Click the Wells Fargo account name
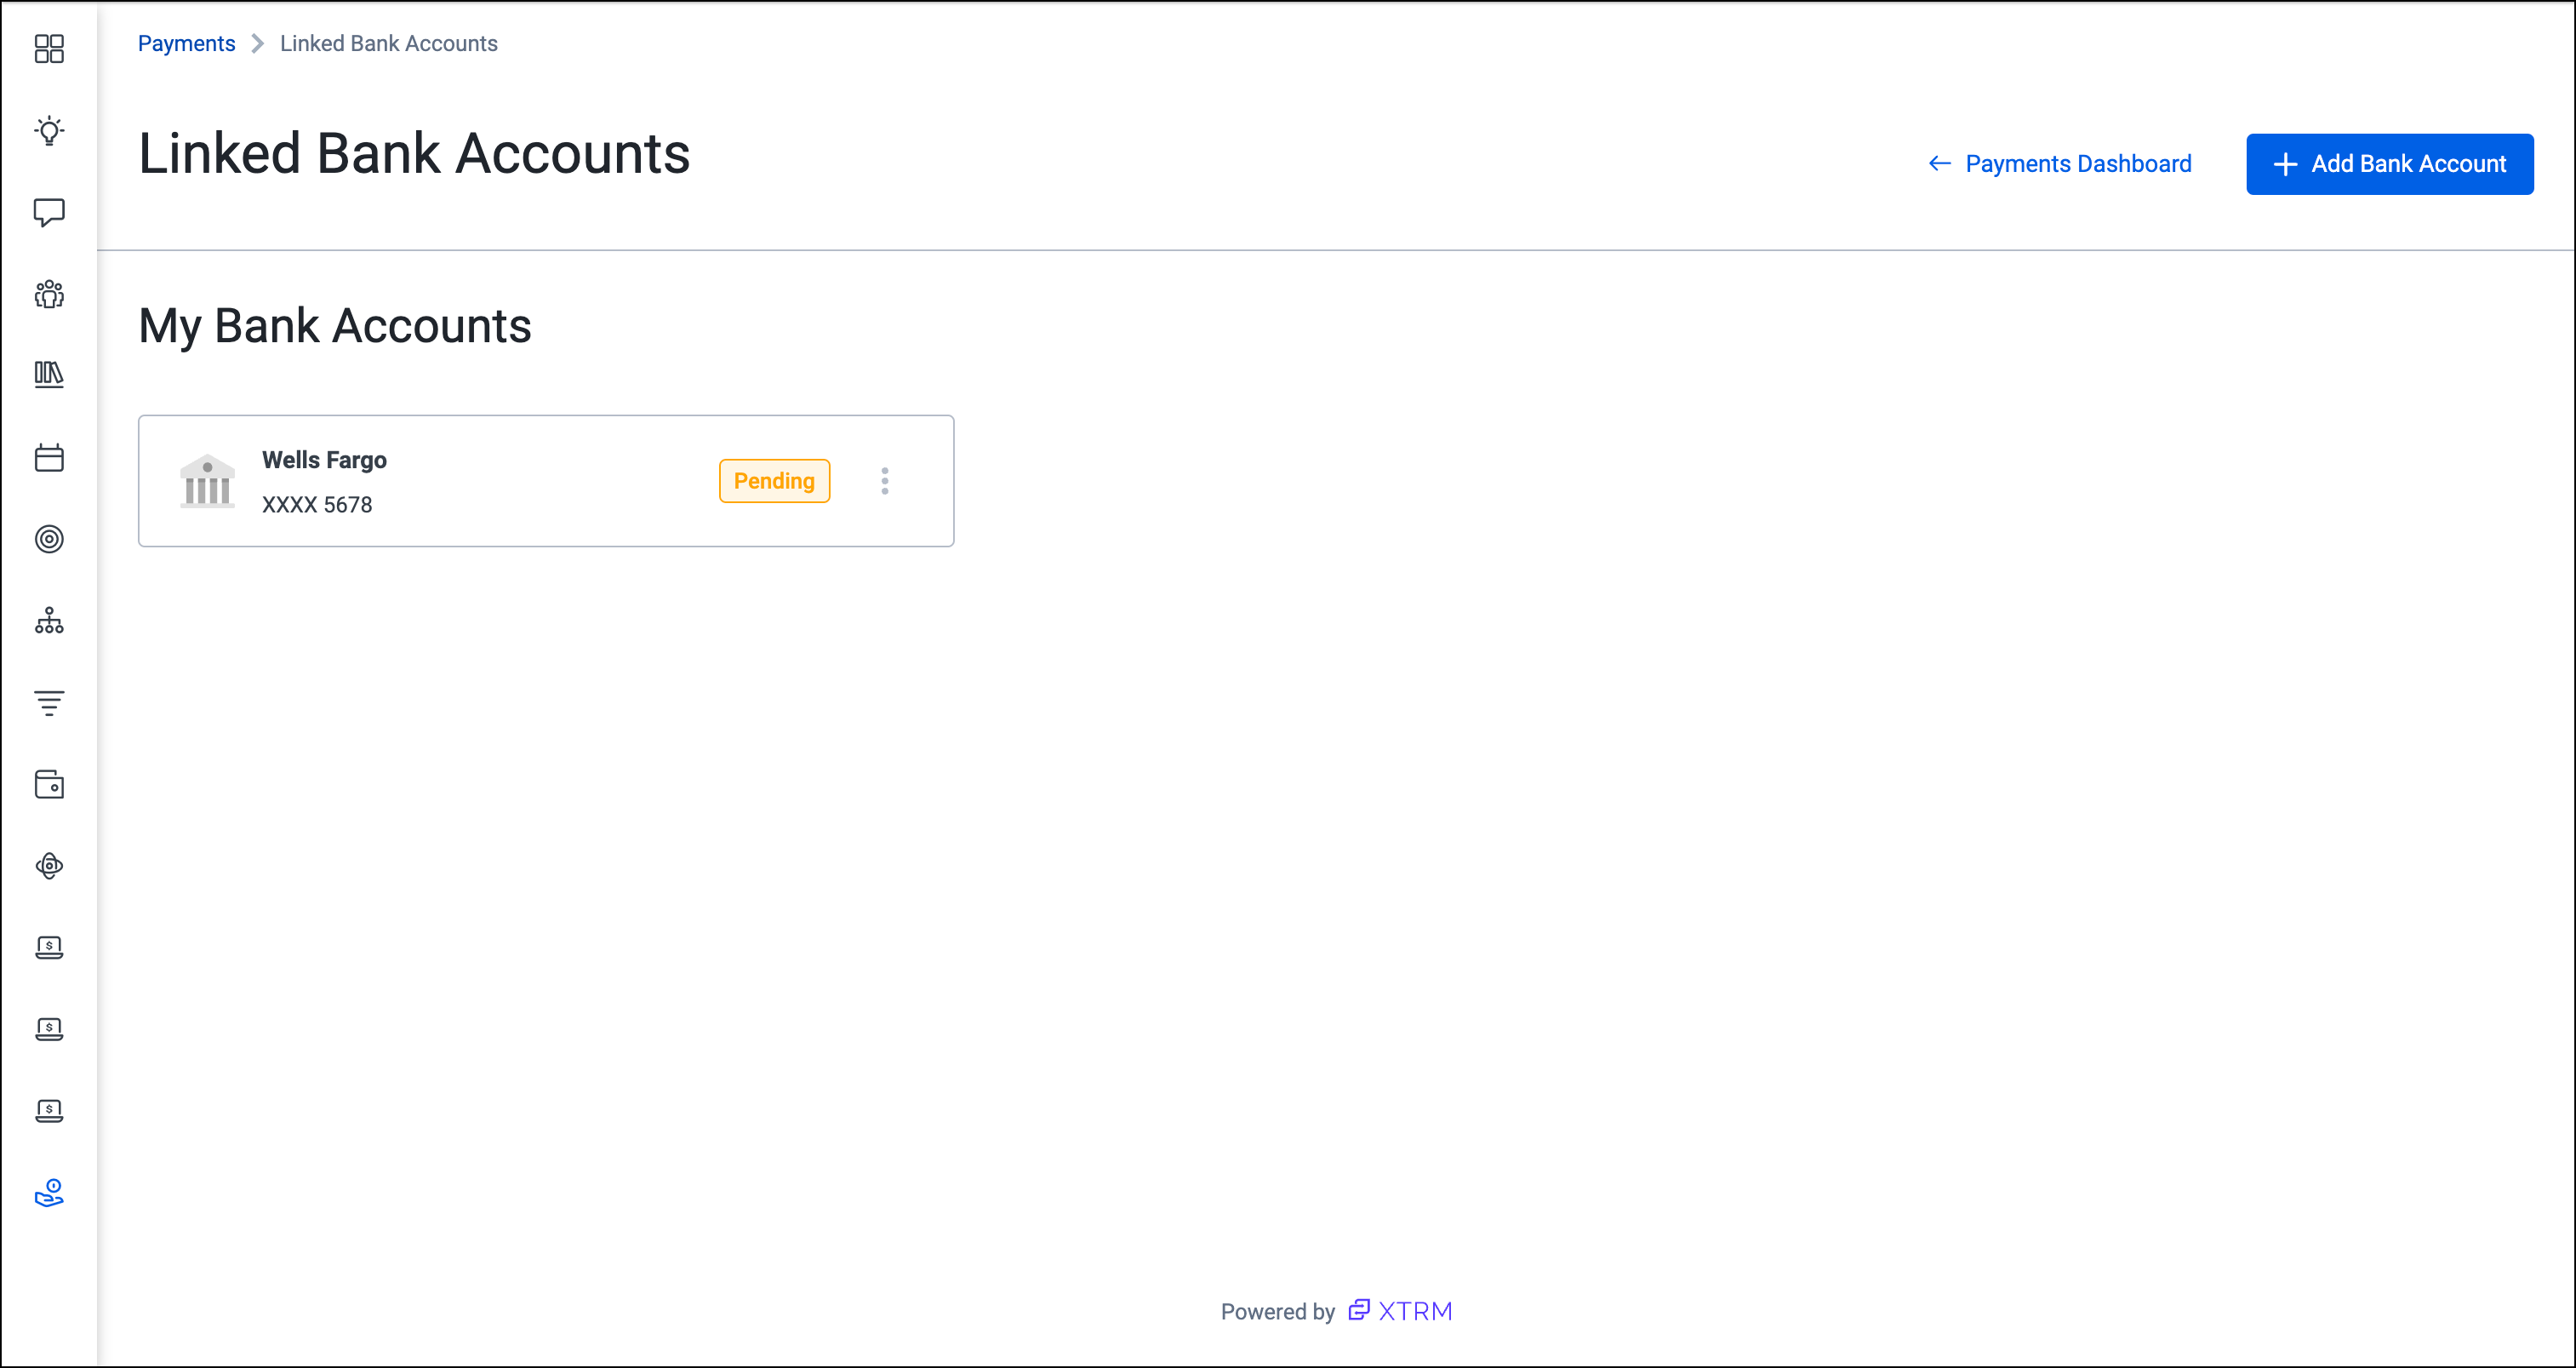Viewport: 2576px width, 1368px height. (324, 460)
